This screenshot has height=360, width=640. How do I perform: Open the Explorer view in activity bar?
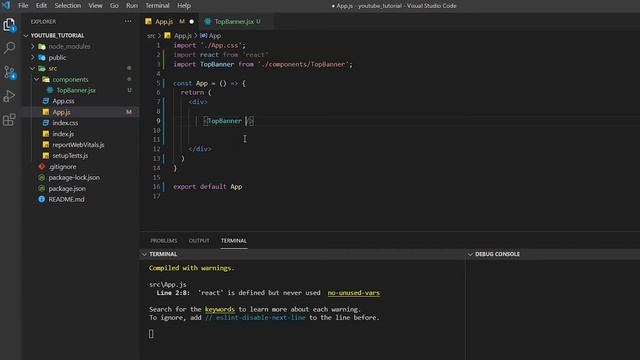[9, 25]
